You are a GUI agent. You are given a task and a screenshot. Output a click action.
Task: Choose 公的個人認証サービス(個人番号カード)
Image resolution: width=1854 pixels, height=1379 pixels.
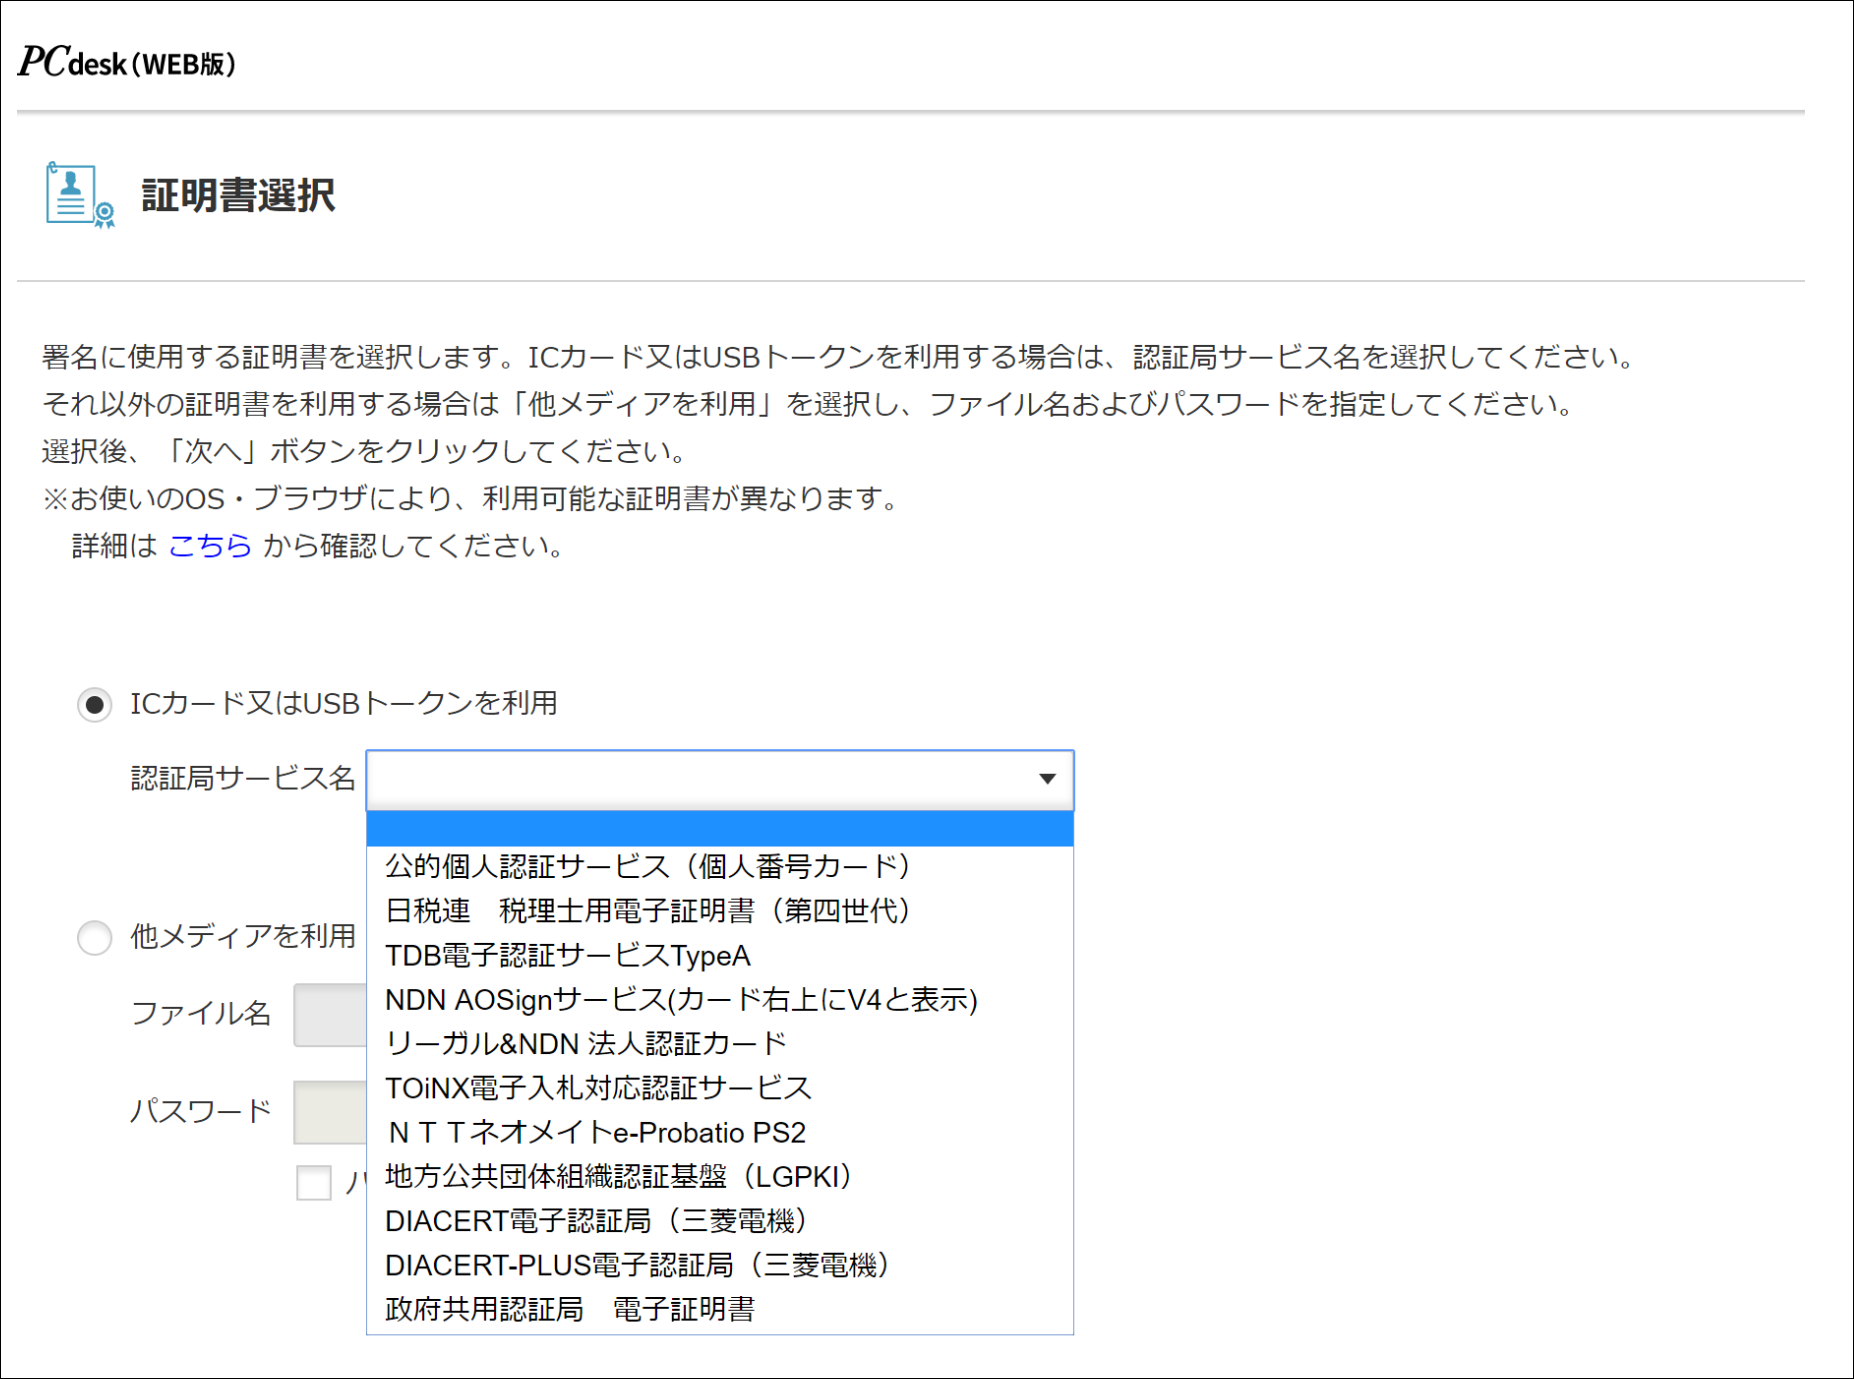pos(720,866)
